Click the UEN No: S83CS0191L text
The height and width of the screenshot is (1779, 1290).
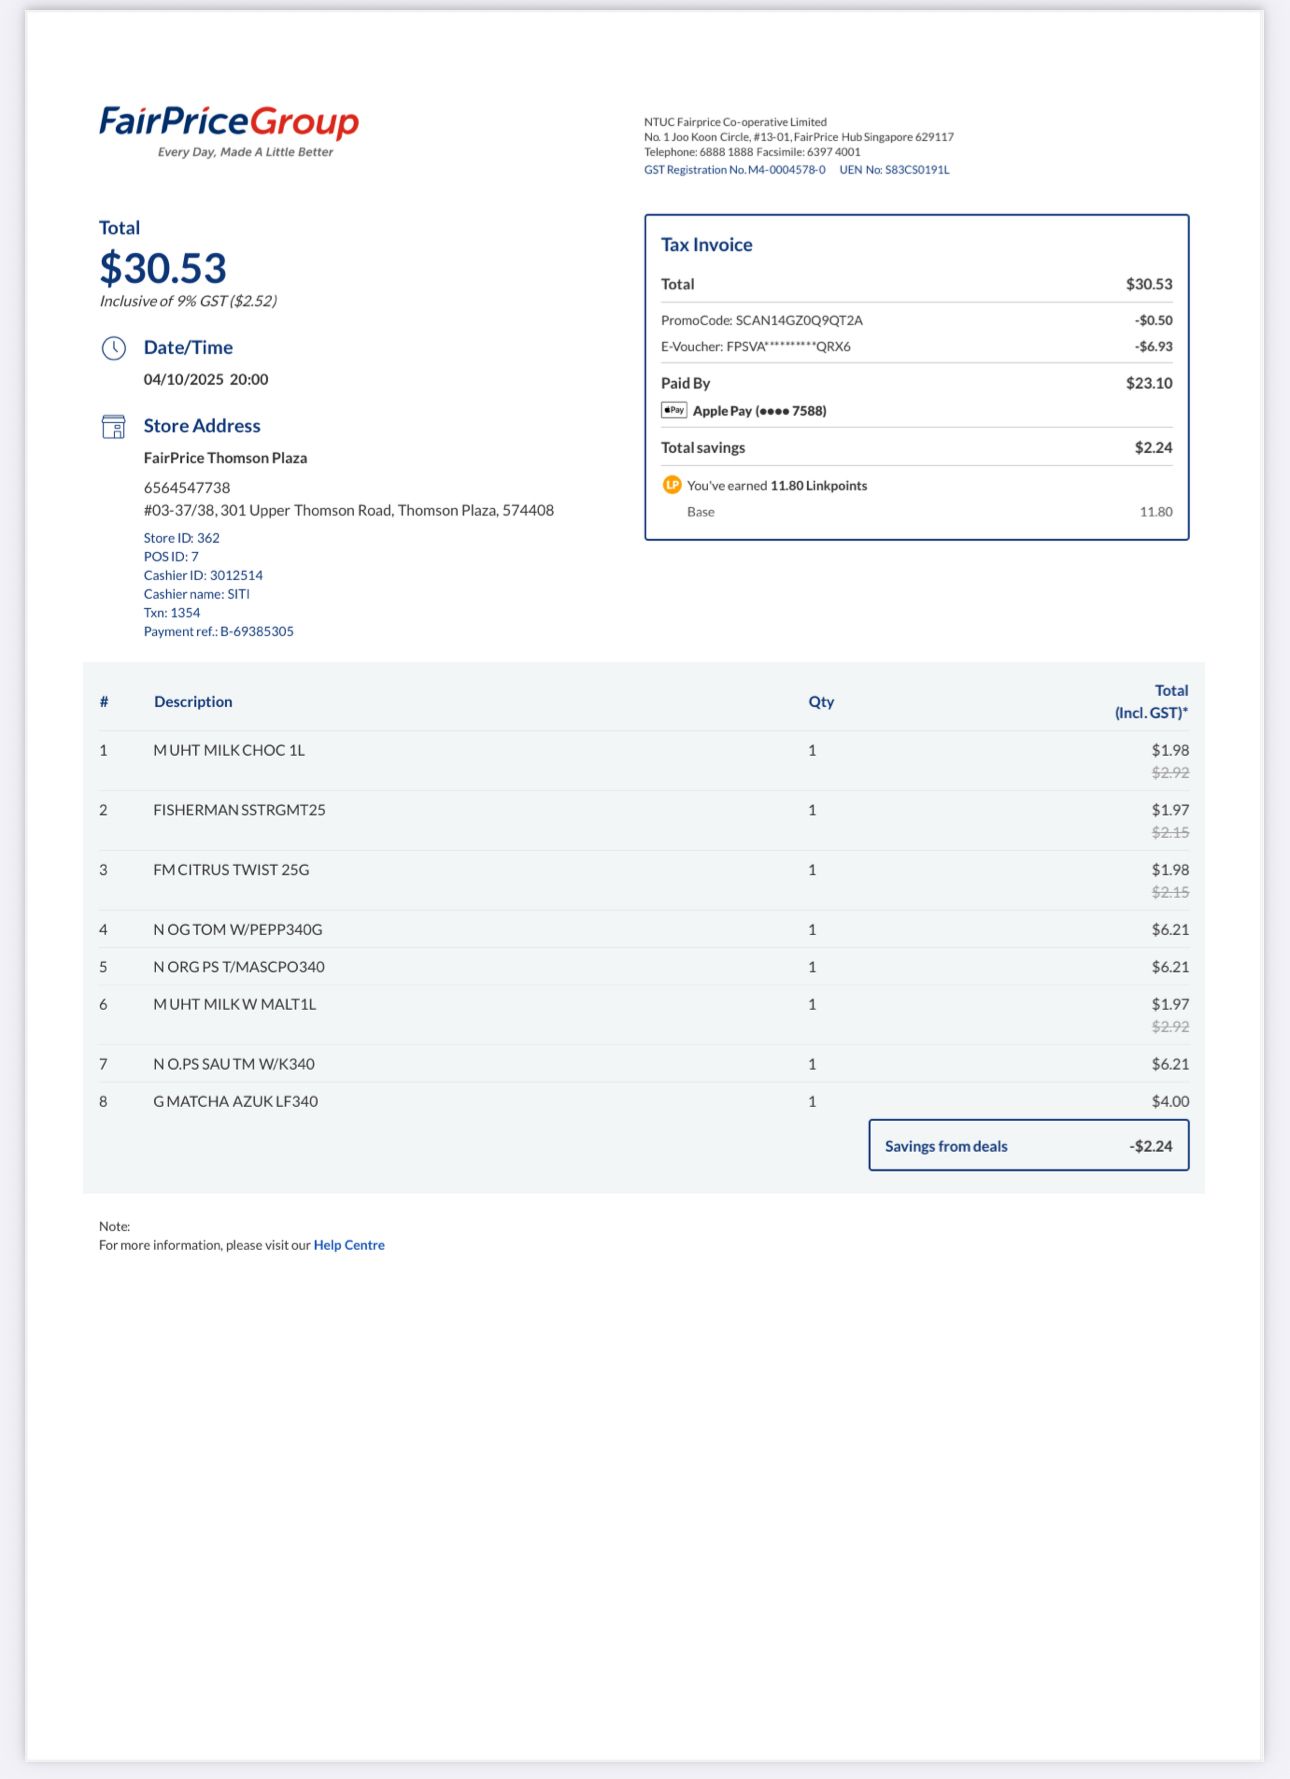click(894, 170)
